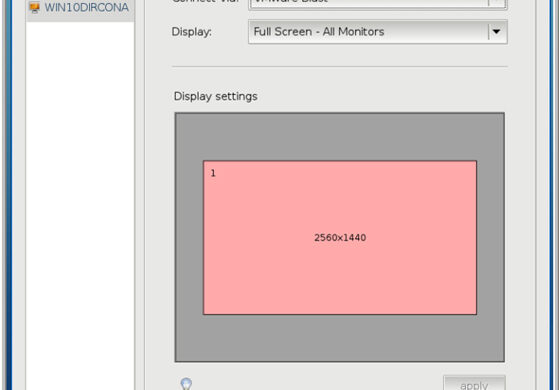Click the light bulb hint icon

coord(186,384)
